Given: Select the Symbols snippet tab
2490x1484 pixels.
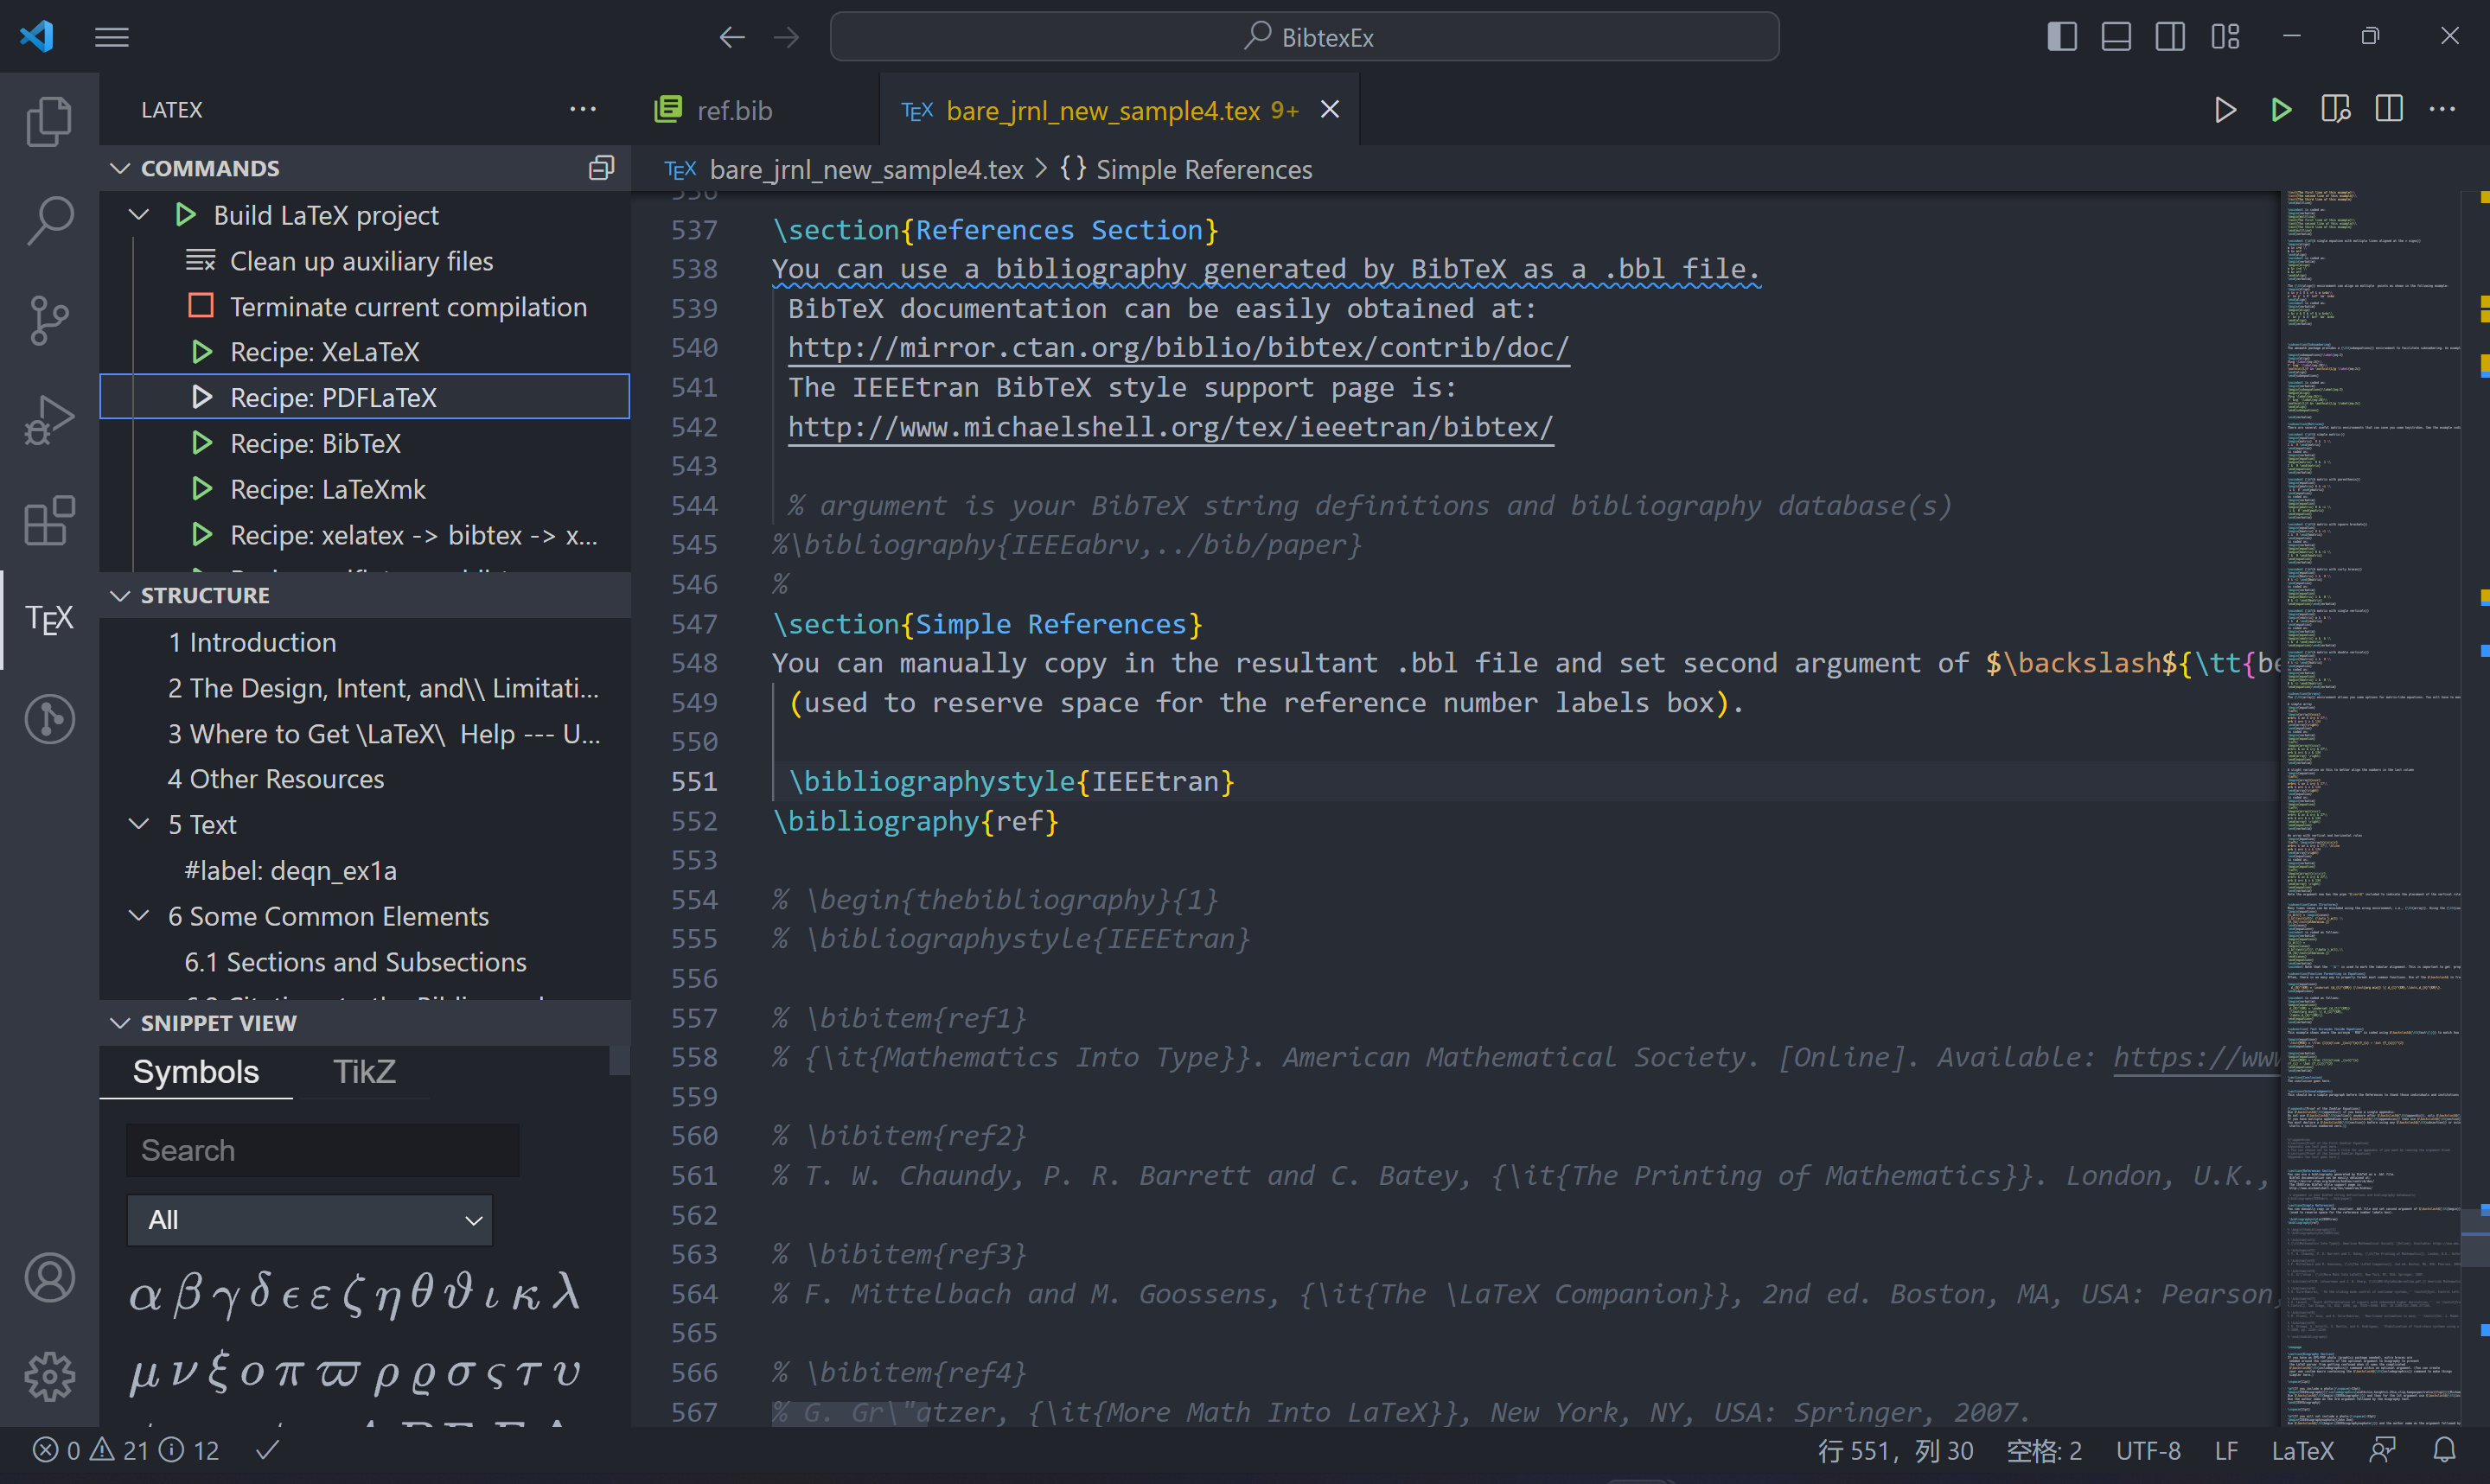Looking at the screenshot, I should pos(196,1071).
